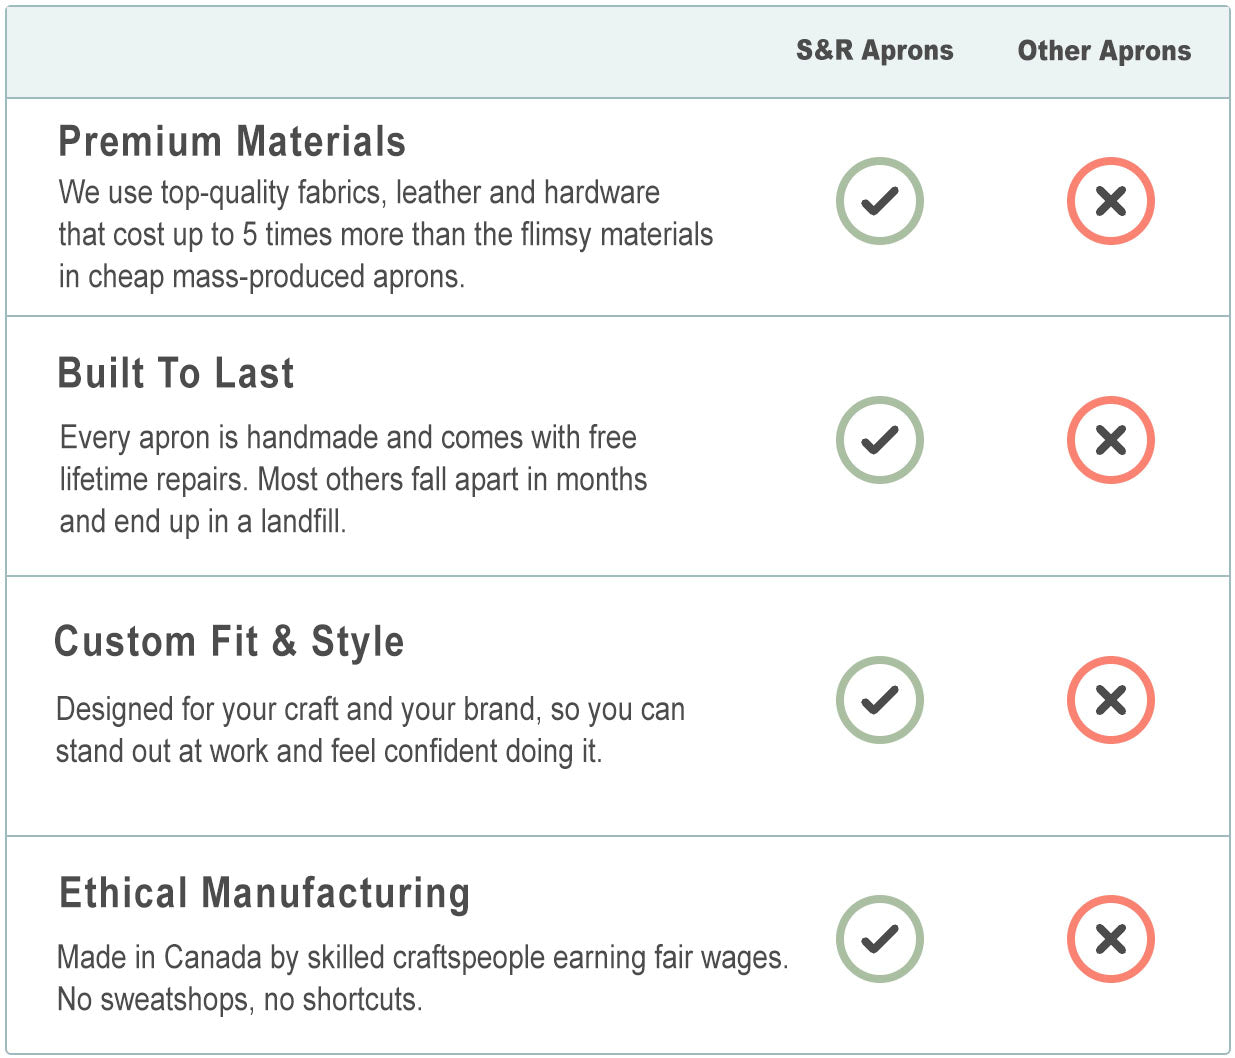Click the red X for Built To Last

tap(1110, 440)
